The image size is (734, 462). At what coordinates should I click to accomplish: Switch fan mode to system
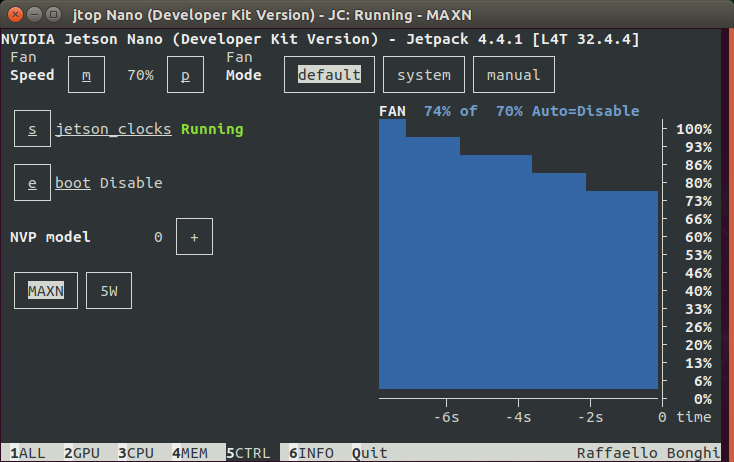pyautogui.click(x=424, y=75)
